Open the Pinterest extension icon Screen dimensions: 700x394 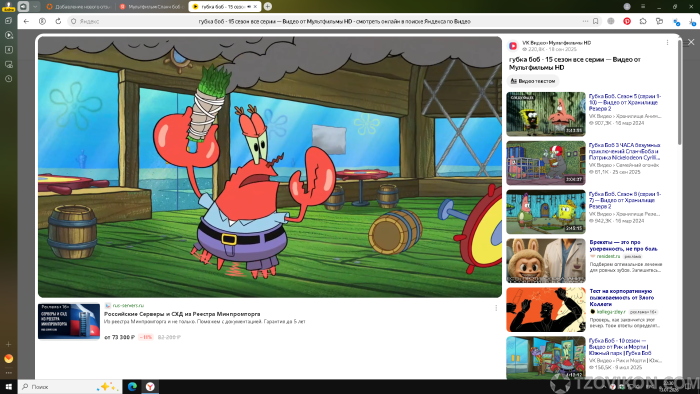(627, 21)
